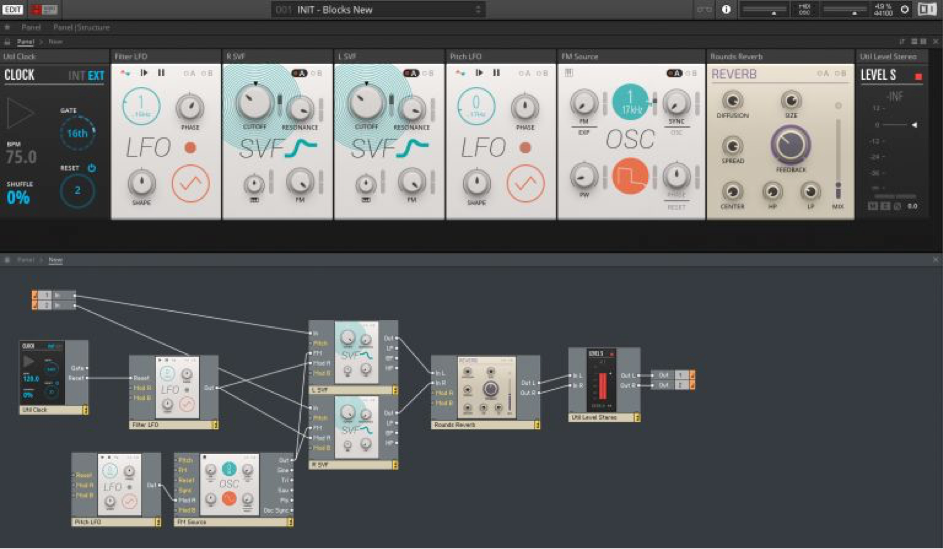This screenshot has width=943, height=549.
Task: Click the info icon in top toolbar
Action: click(x=726, y=9)
